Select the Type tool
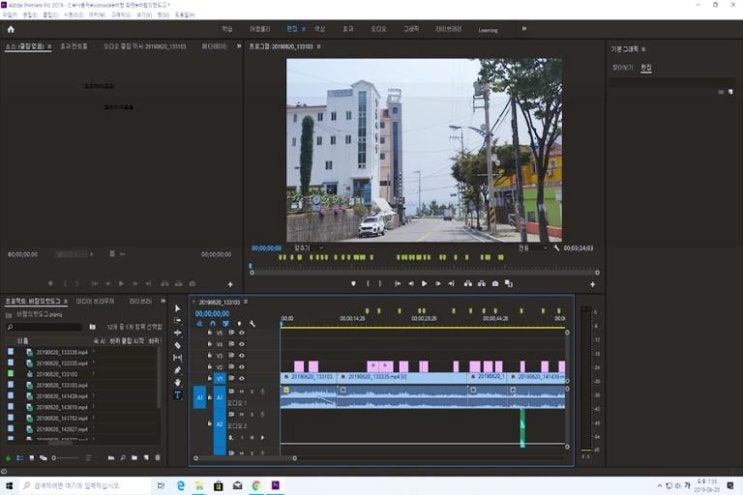 coord(178,395)
